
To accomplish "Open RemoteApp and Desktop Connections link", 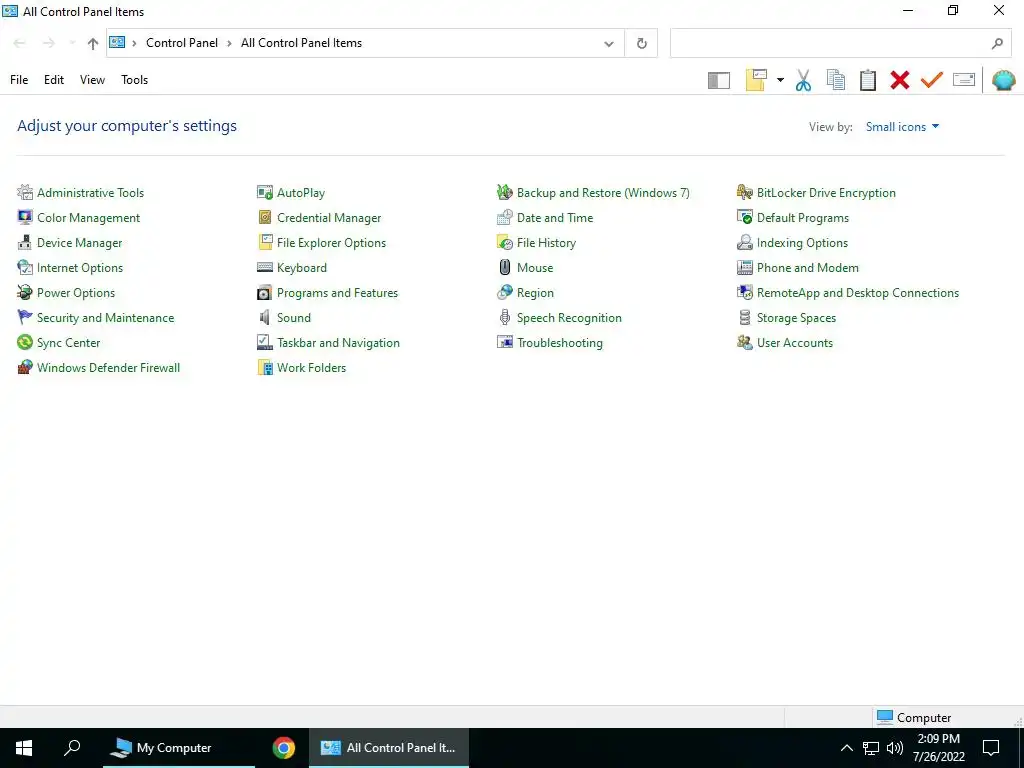I will (x=857, y=293).
